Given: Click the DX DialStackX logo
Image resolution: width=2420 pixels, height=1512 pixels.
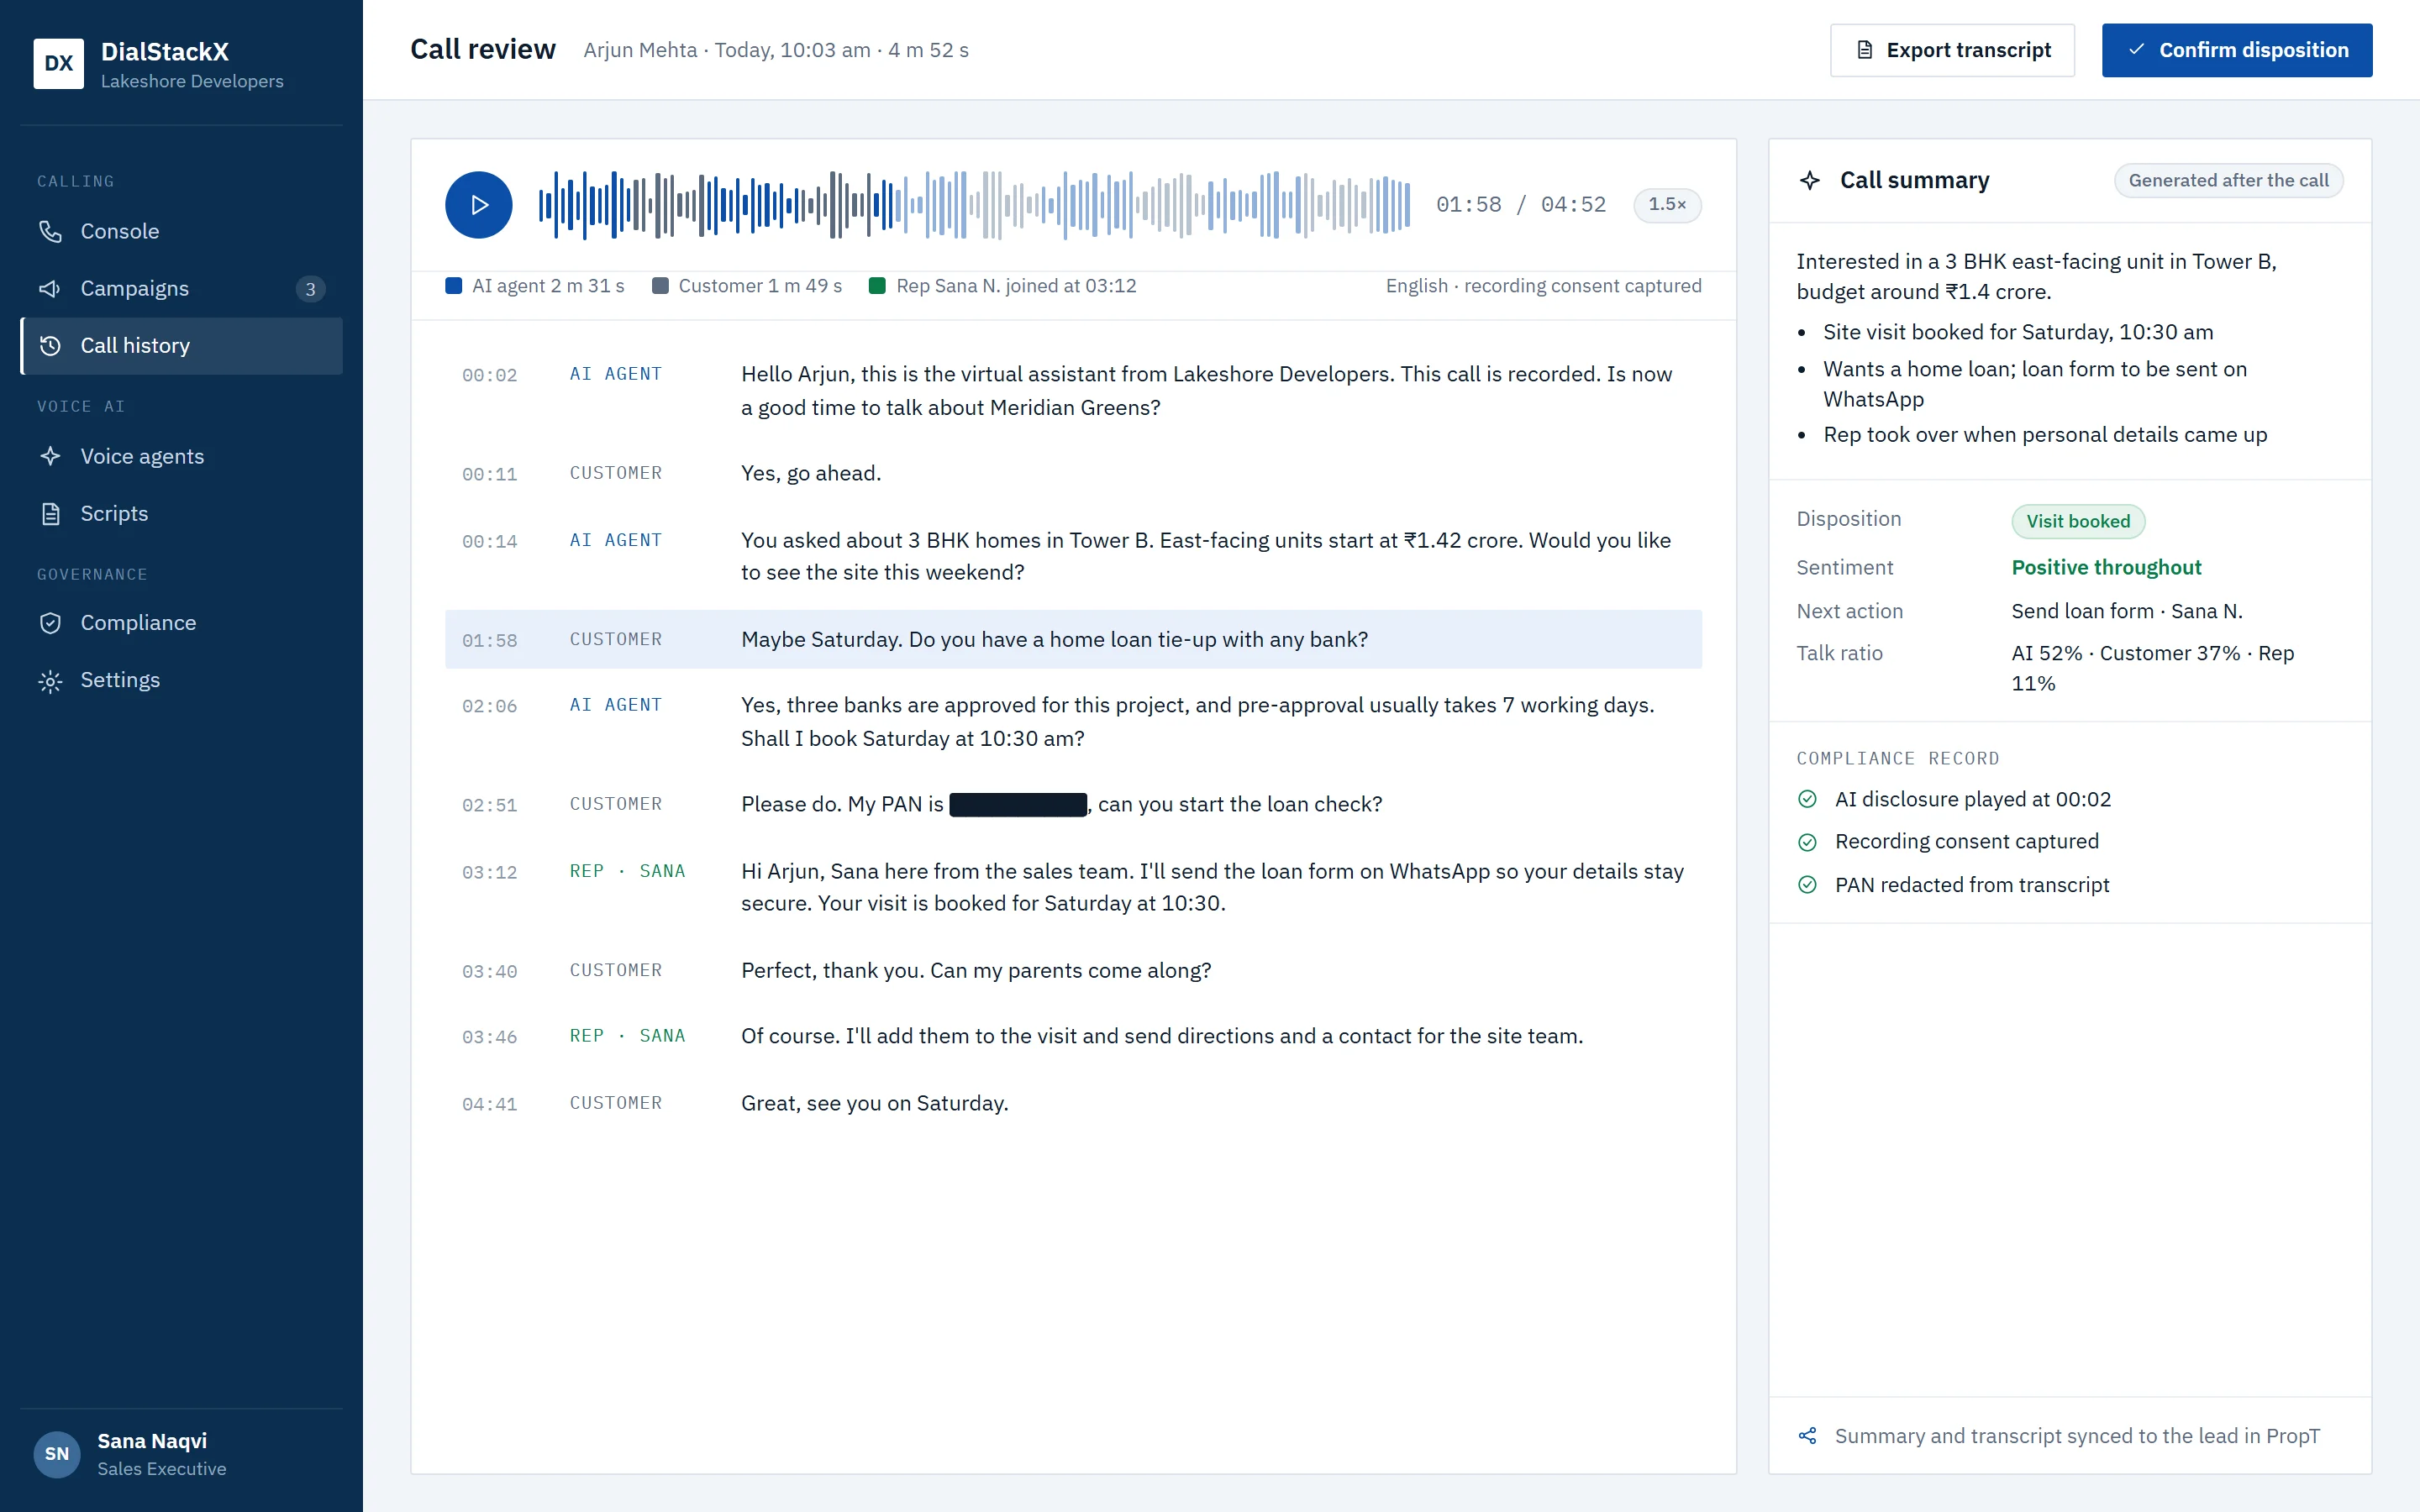Looking at the screenshot, I should coord(58,64).
